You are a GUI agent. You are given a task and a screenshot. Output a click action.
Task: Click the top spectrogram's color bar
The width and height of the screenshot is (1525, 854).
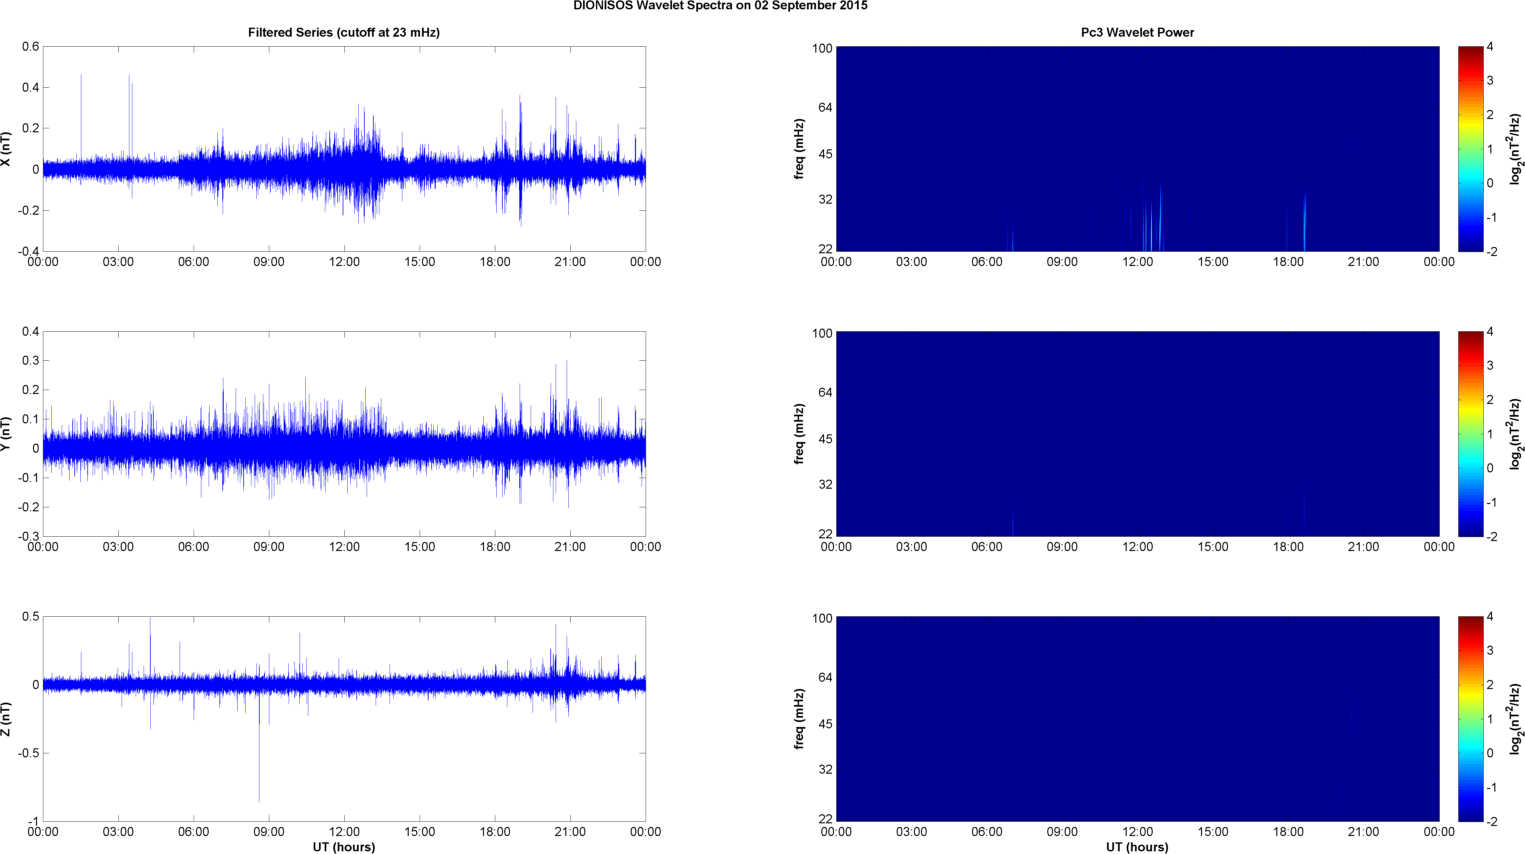[1470, 149]
